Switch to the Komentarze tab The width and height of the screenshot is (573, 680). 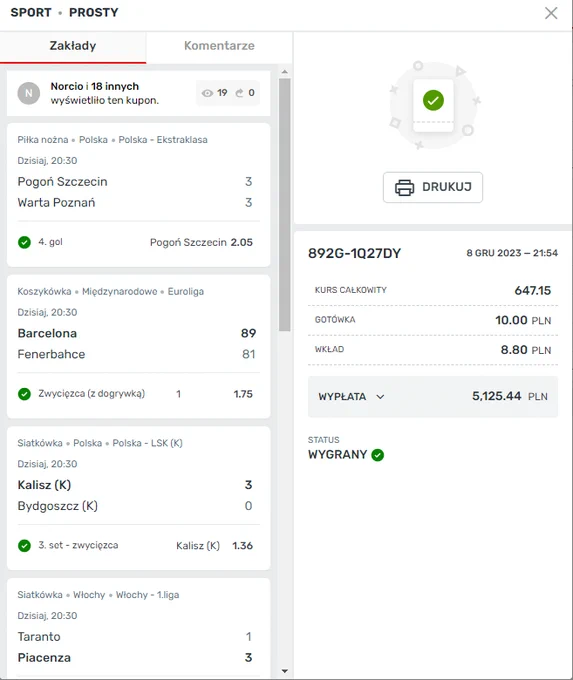(x=219, y=46)
